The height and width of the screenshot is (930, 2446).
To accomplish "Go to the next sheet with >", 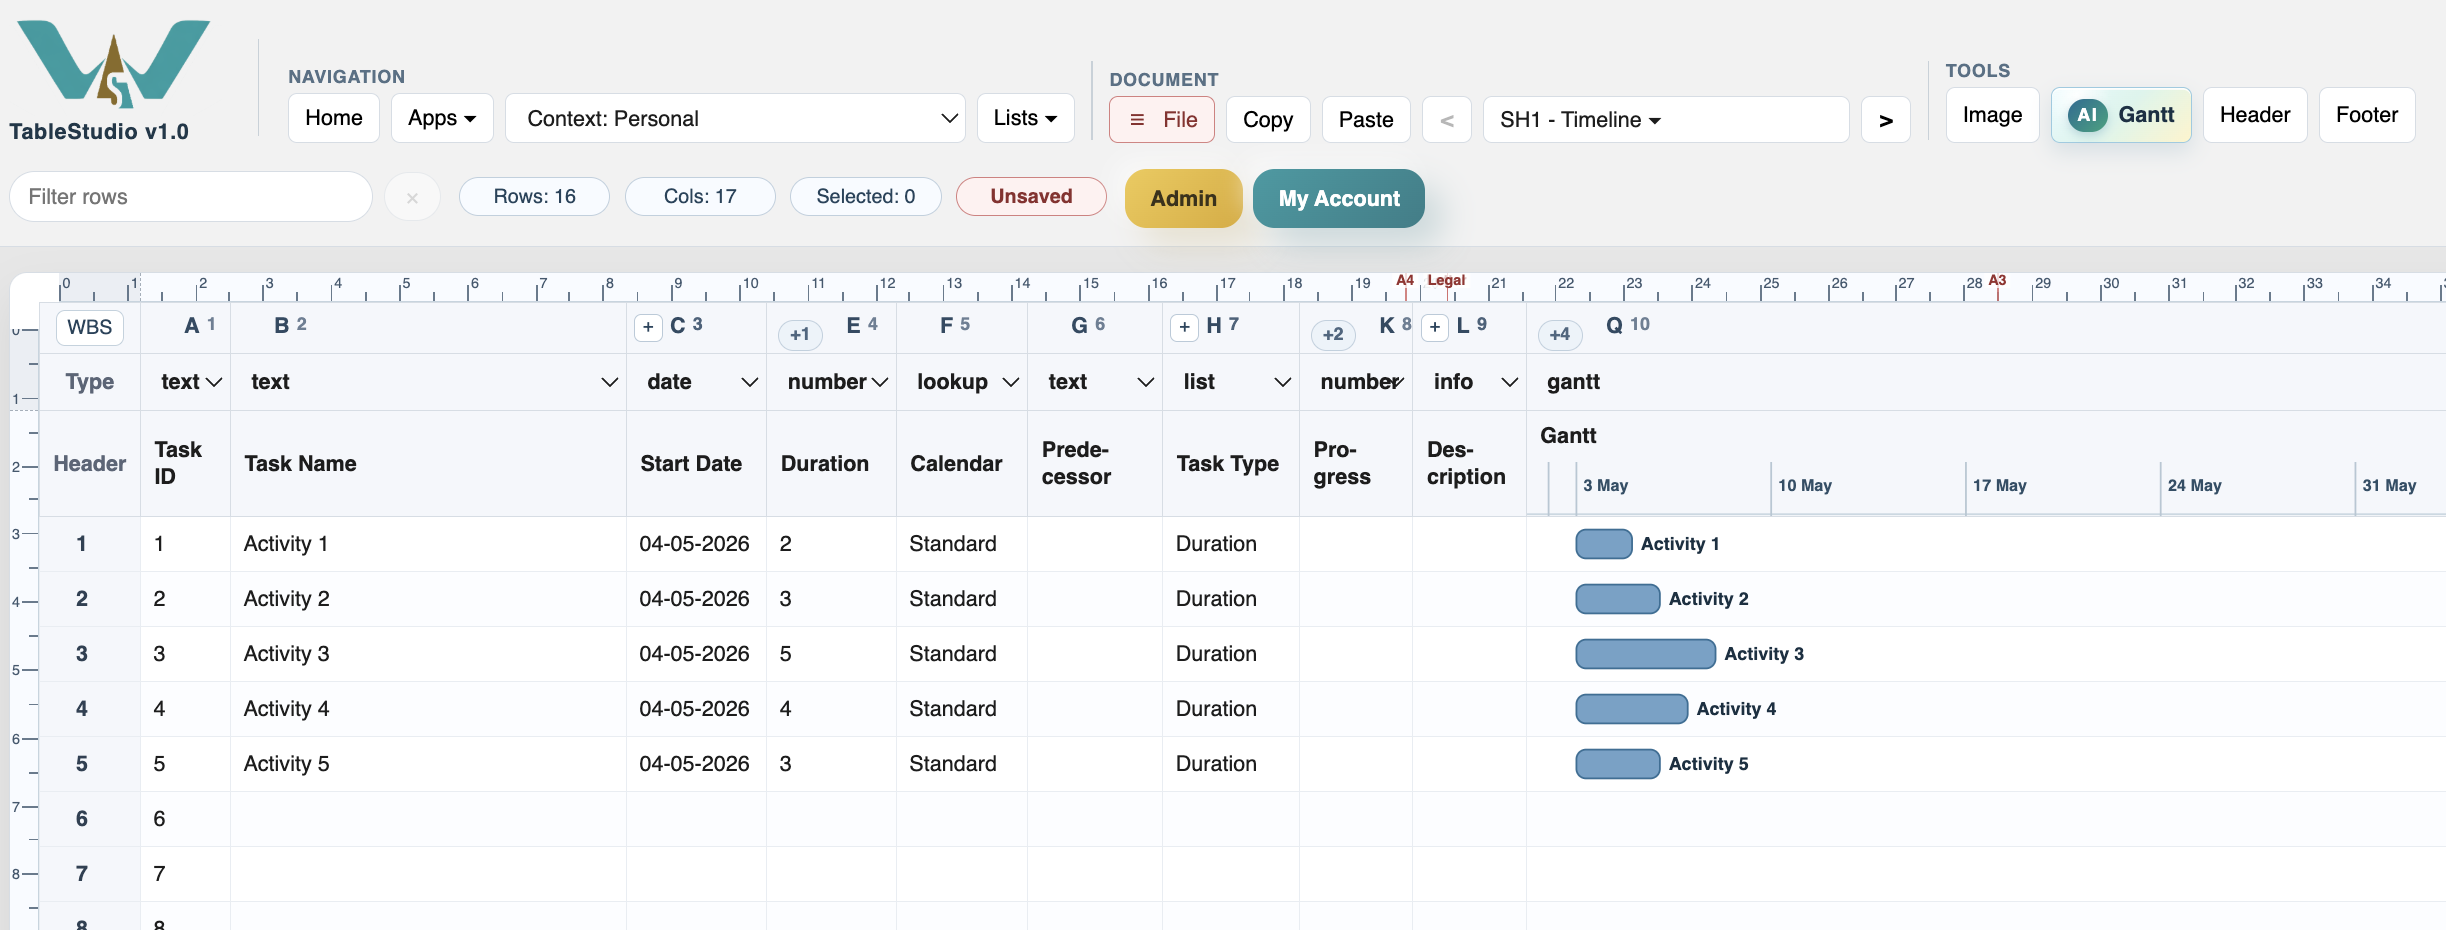I will click(1886, 120).
